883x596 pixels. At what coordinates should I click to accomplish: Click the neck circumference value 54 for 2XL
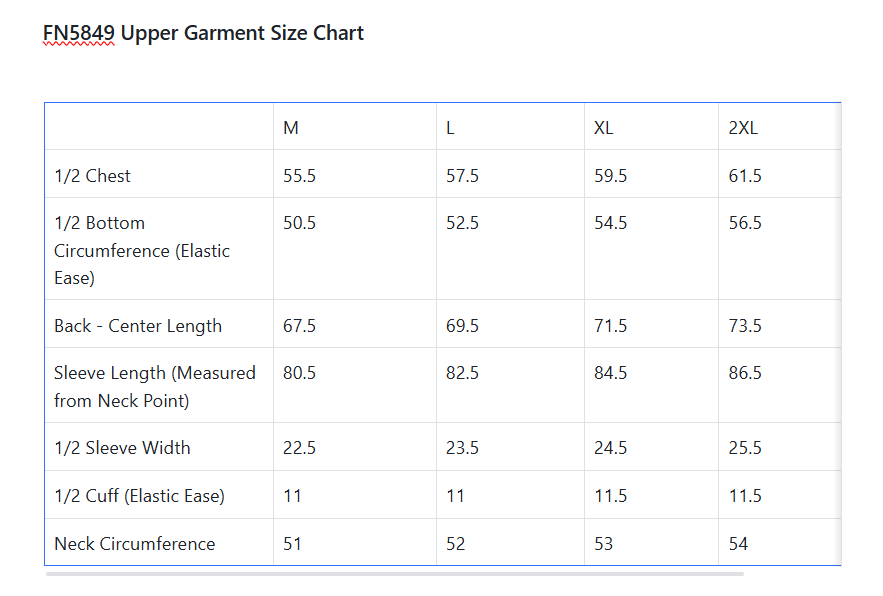coord(738,544)
